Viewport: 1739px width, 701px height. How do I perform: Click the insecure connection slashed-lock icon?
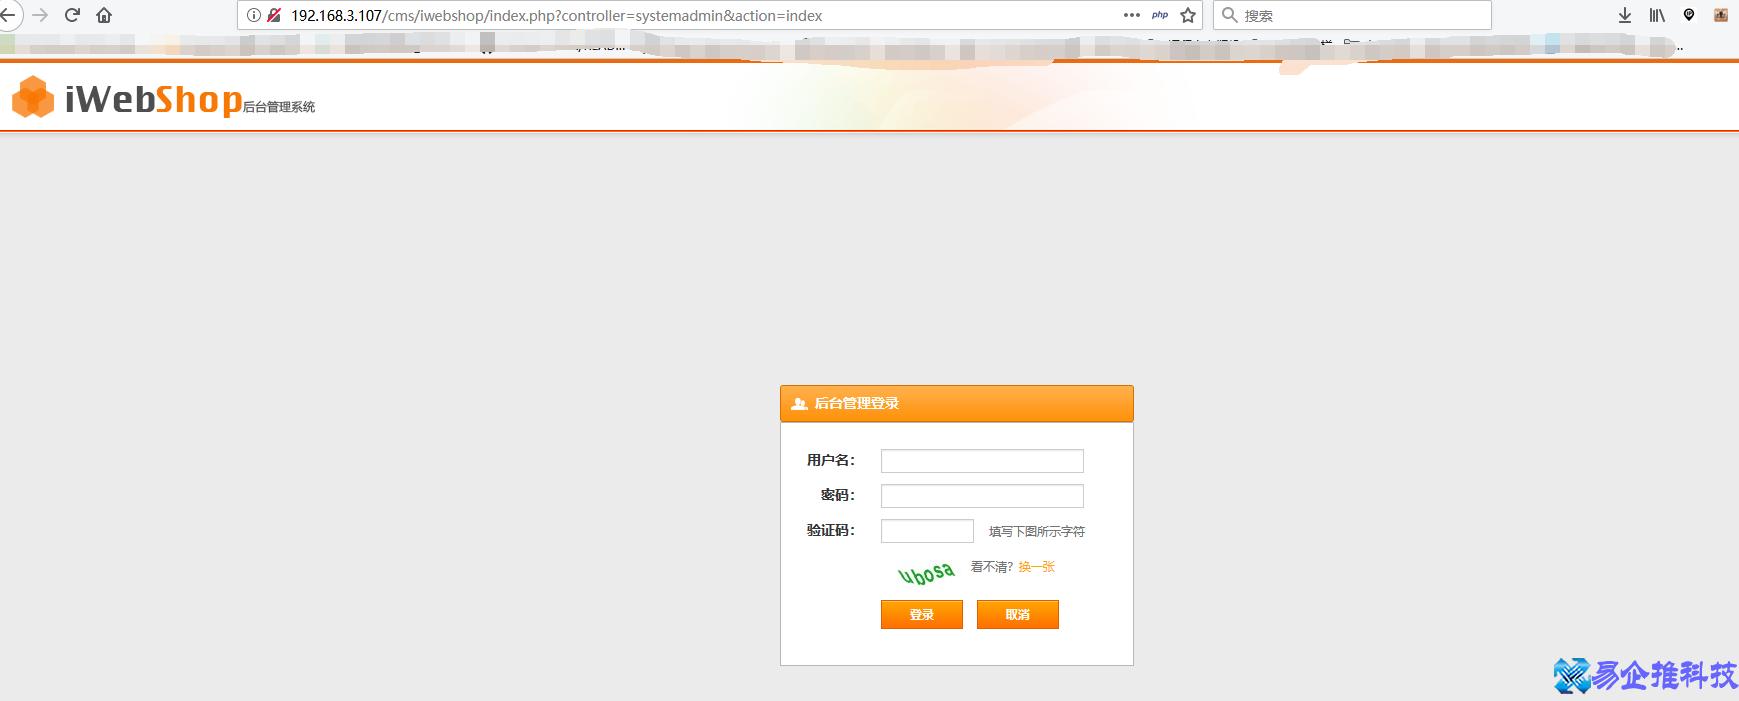[274, 15]
